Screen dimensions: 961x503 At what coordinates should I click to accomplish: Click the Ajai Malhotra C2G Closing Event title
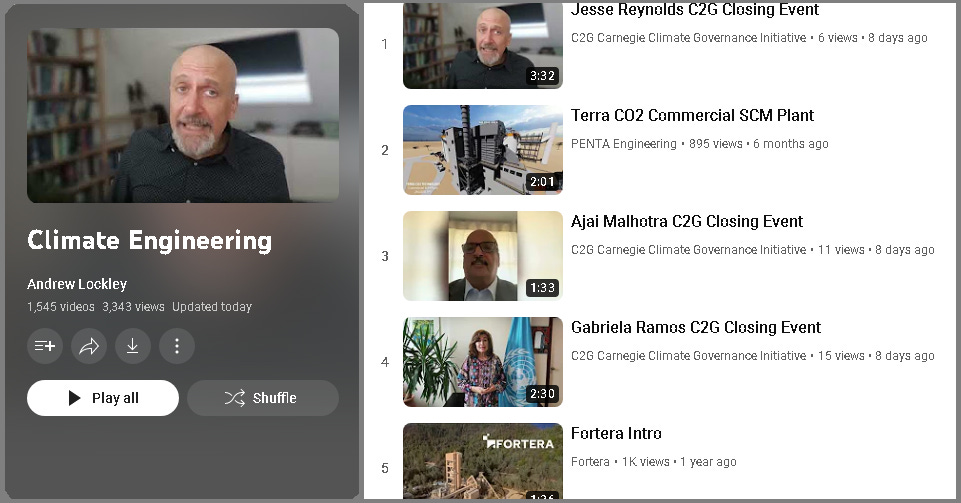[687, 221]
